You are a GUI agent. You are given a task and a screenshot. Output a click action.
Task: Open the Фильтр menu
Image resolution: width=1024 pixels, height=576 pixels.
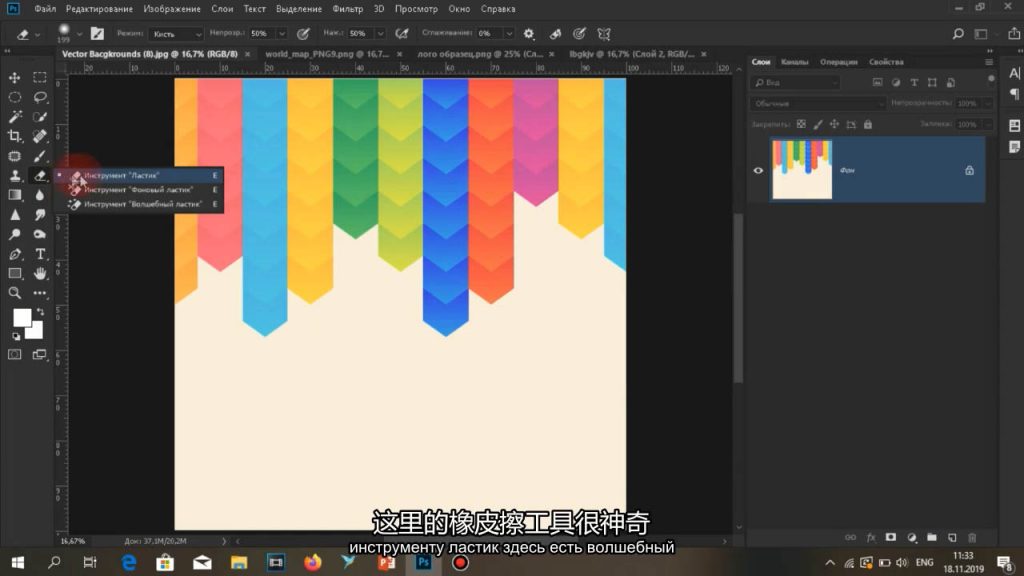click(349, 9)
